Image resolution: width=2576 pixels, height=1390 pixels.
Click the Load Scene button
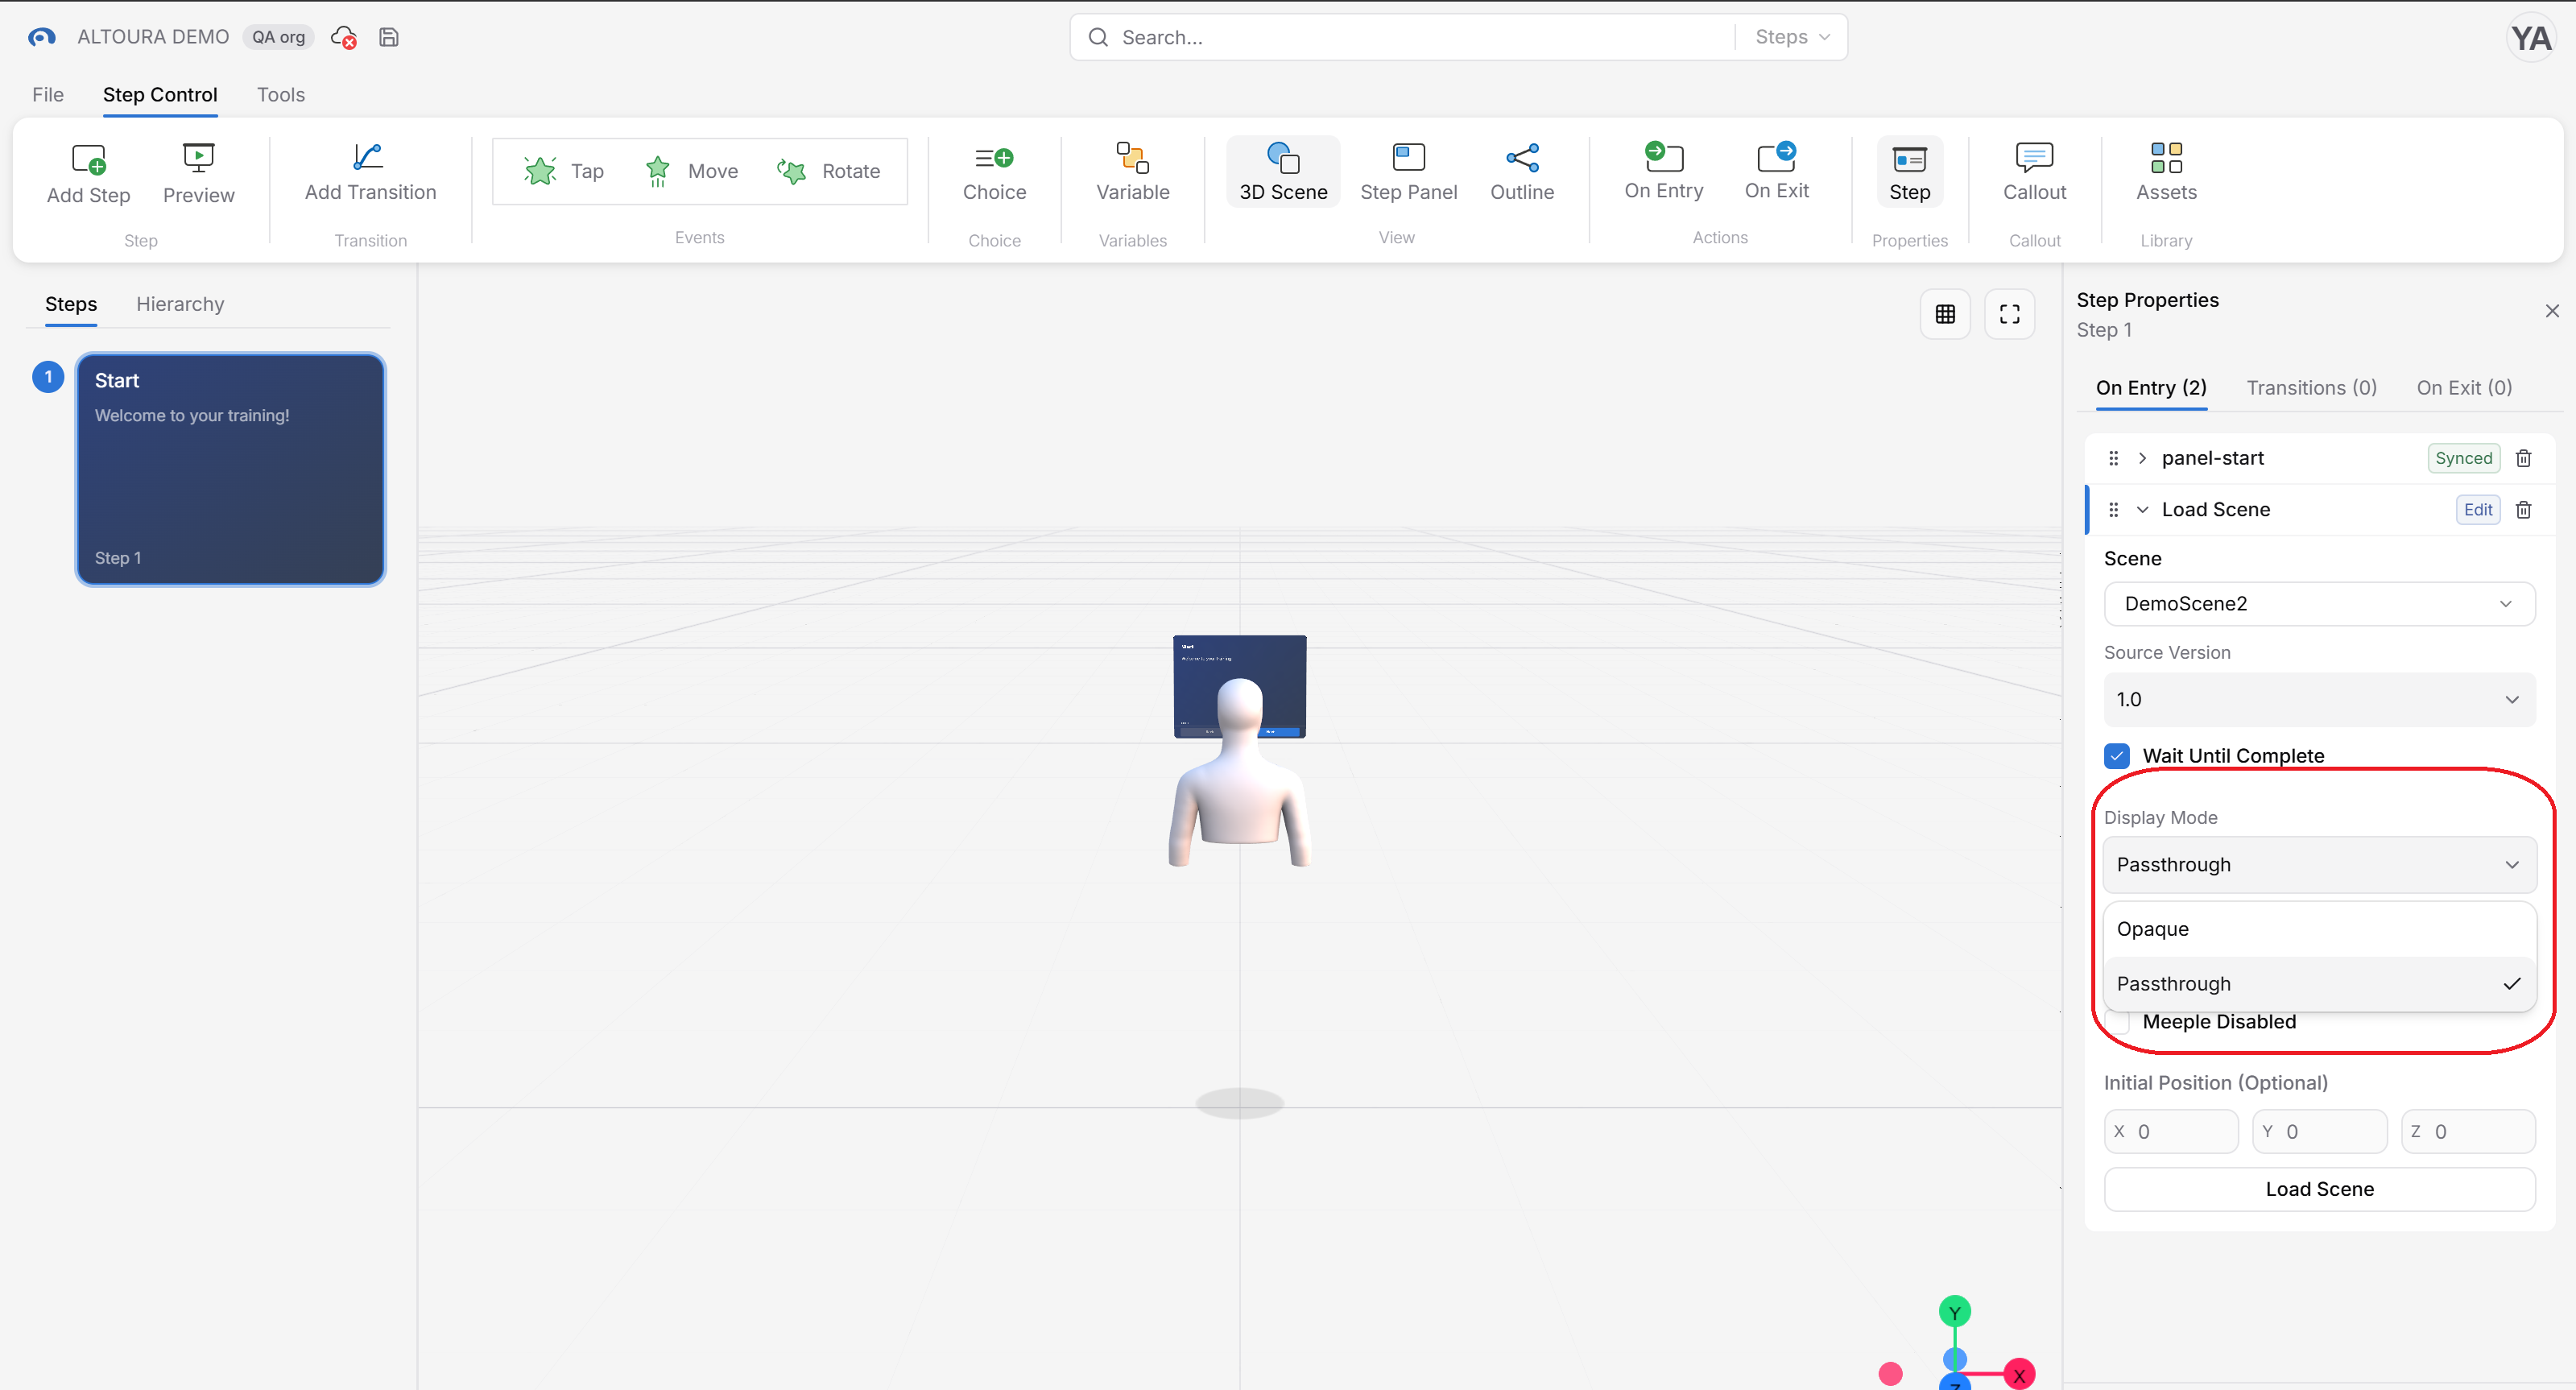[2319, 1189]
